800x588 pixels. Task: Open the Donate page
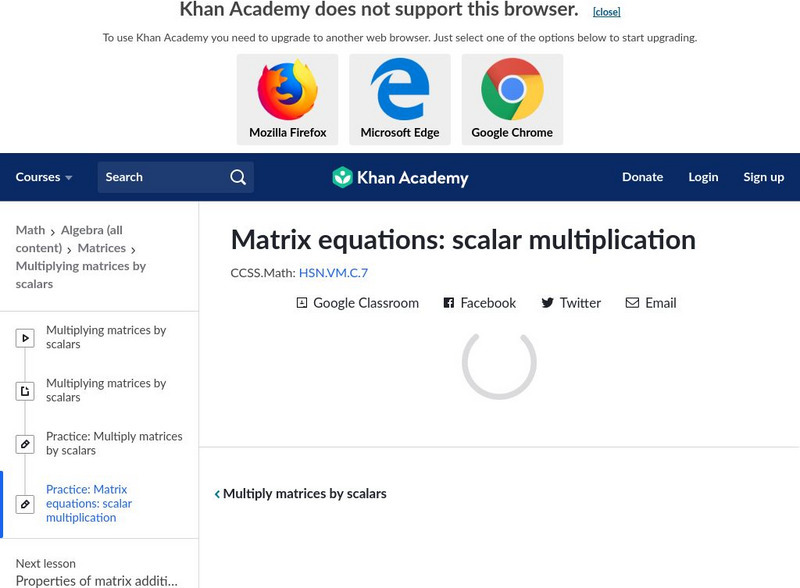tap(642, 177)
